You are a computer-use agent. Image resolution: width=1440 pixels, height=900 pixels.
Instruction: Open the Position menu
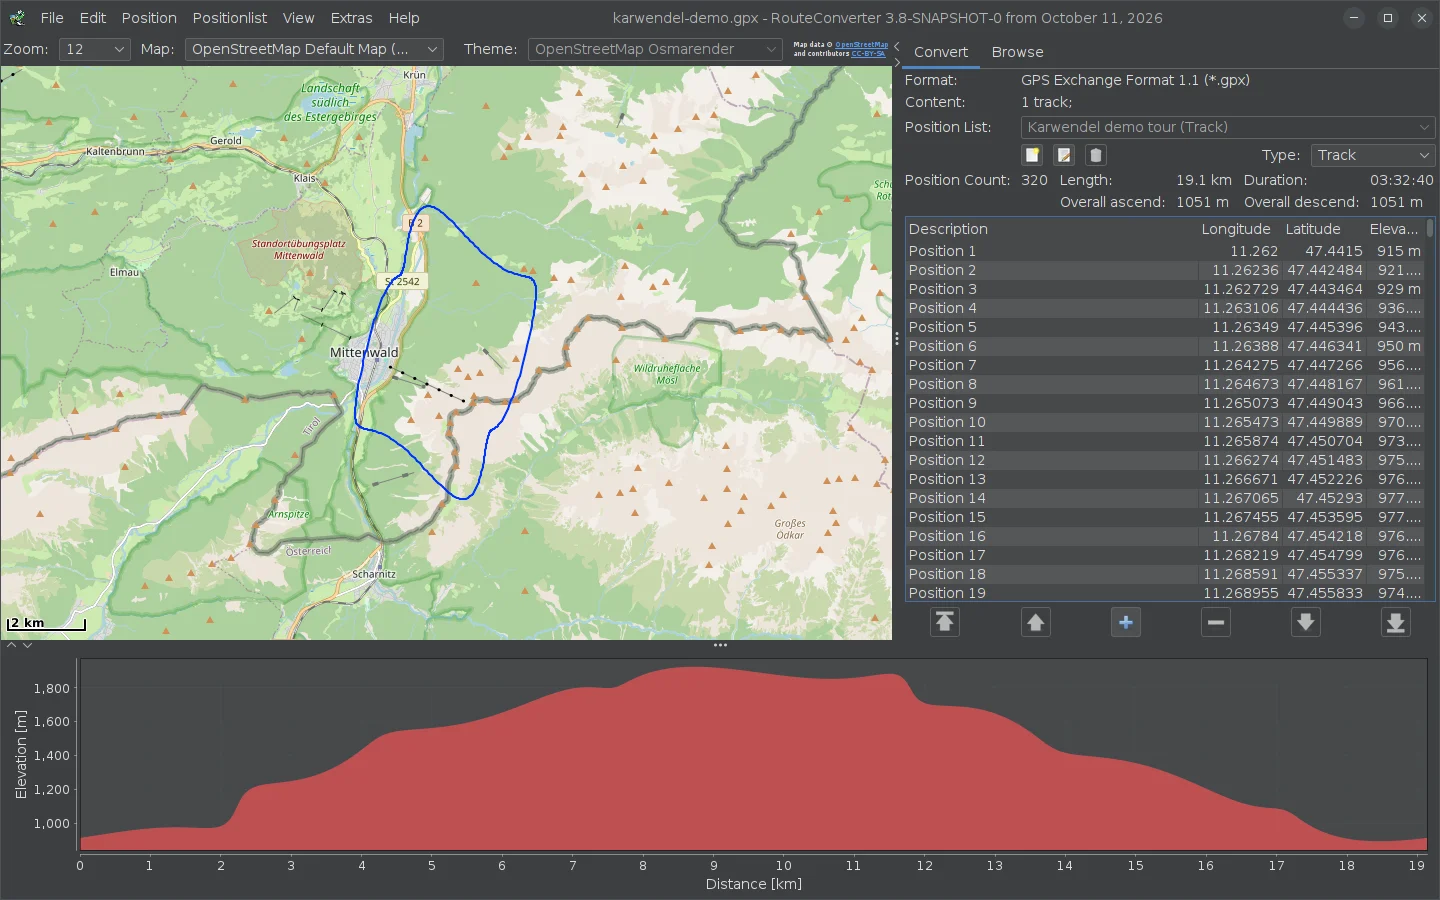(x=149, y=18)
